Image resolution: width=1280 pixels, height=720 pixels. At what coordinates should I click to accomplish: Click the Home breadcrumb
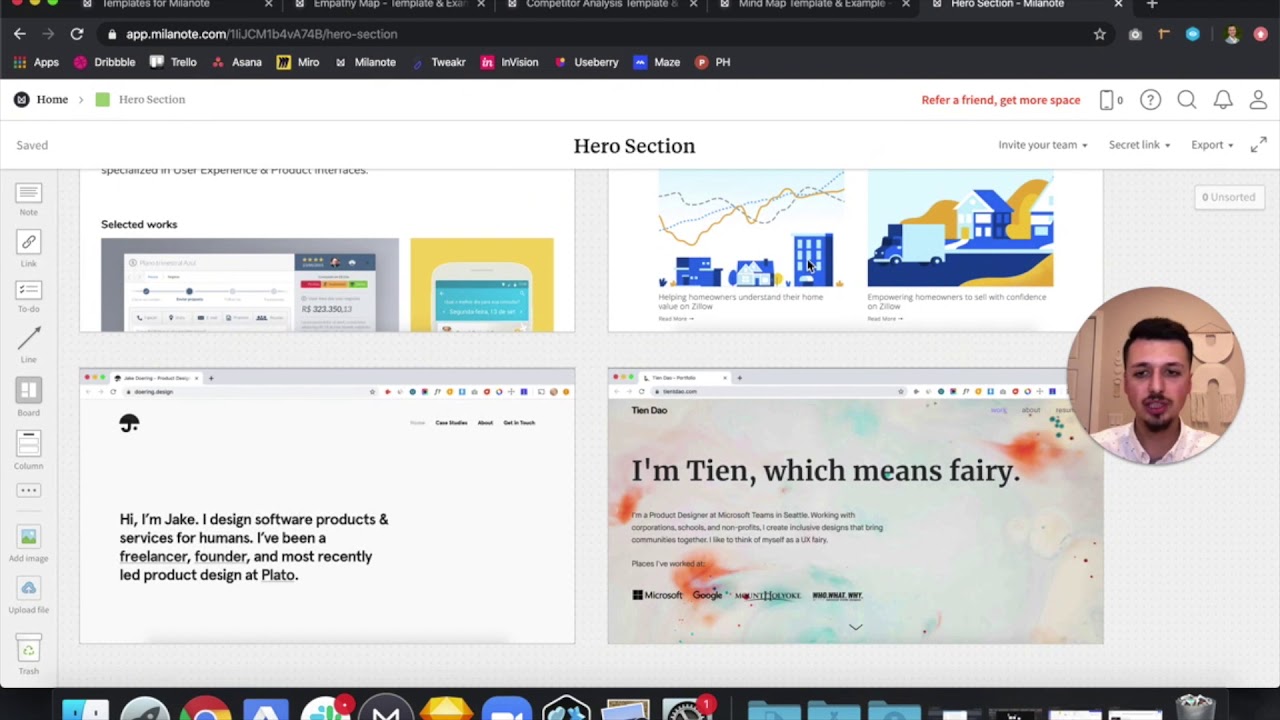(x=52, y=99)
